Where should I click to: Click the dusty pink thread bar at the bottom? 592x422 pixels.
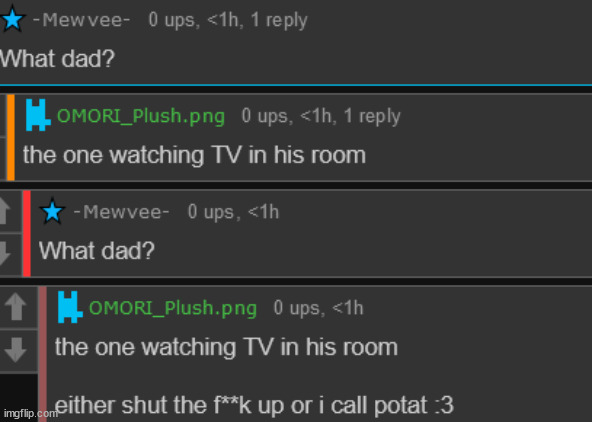(43, 354)
